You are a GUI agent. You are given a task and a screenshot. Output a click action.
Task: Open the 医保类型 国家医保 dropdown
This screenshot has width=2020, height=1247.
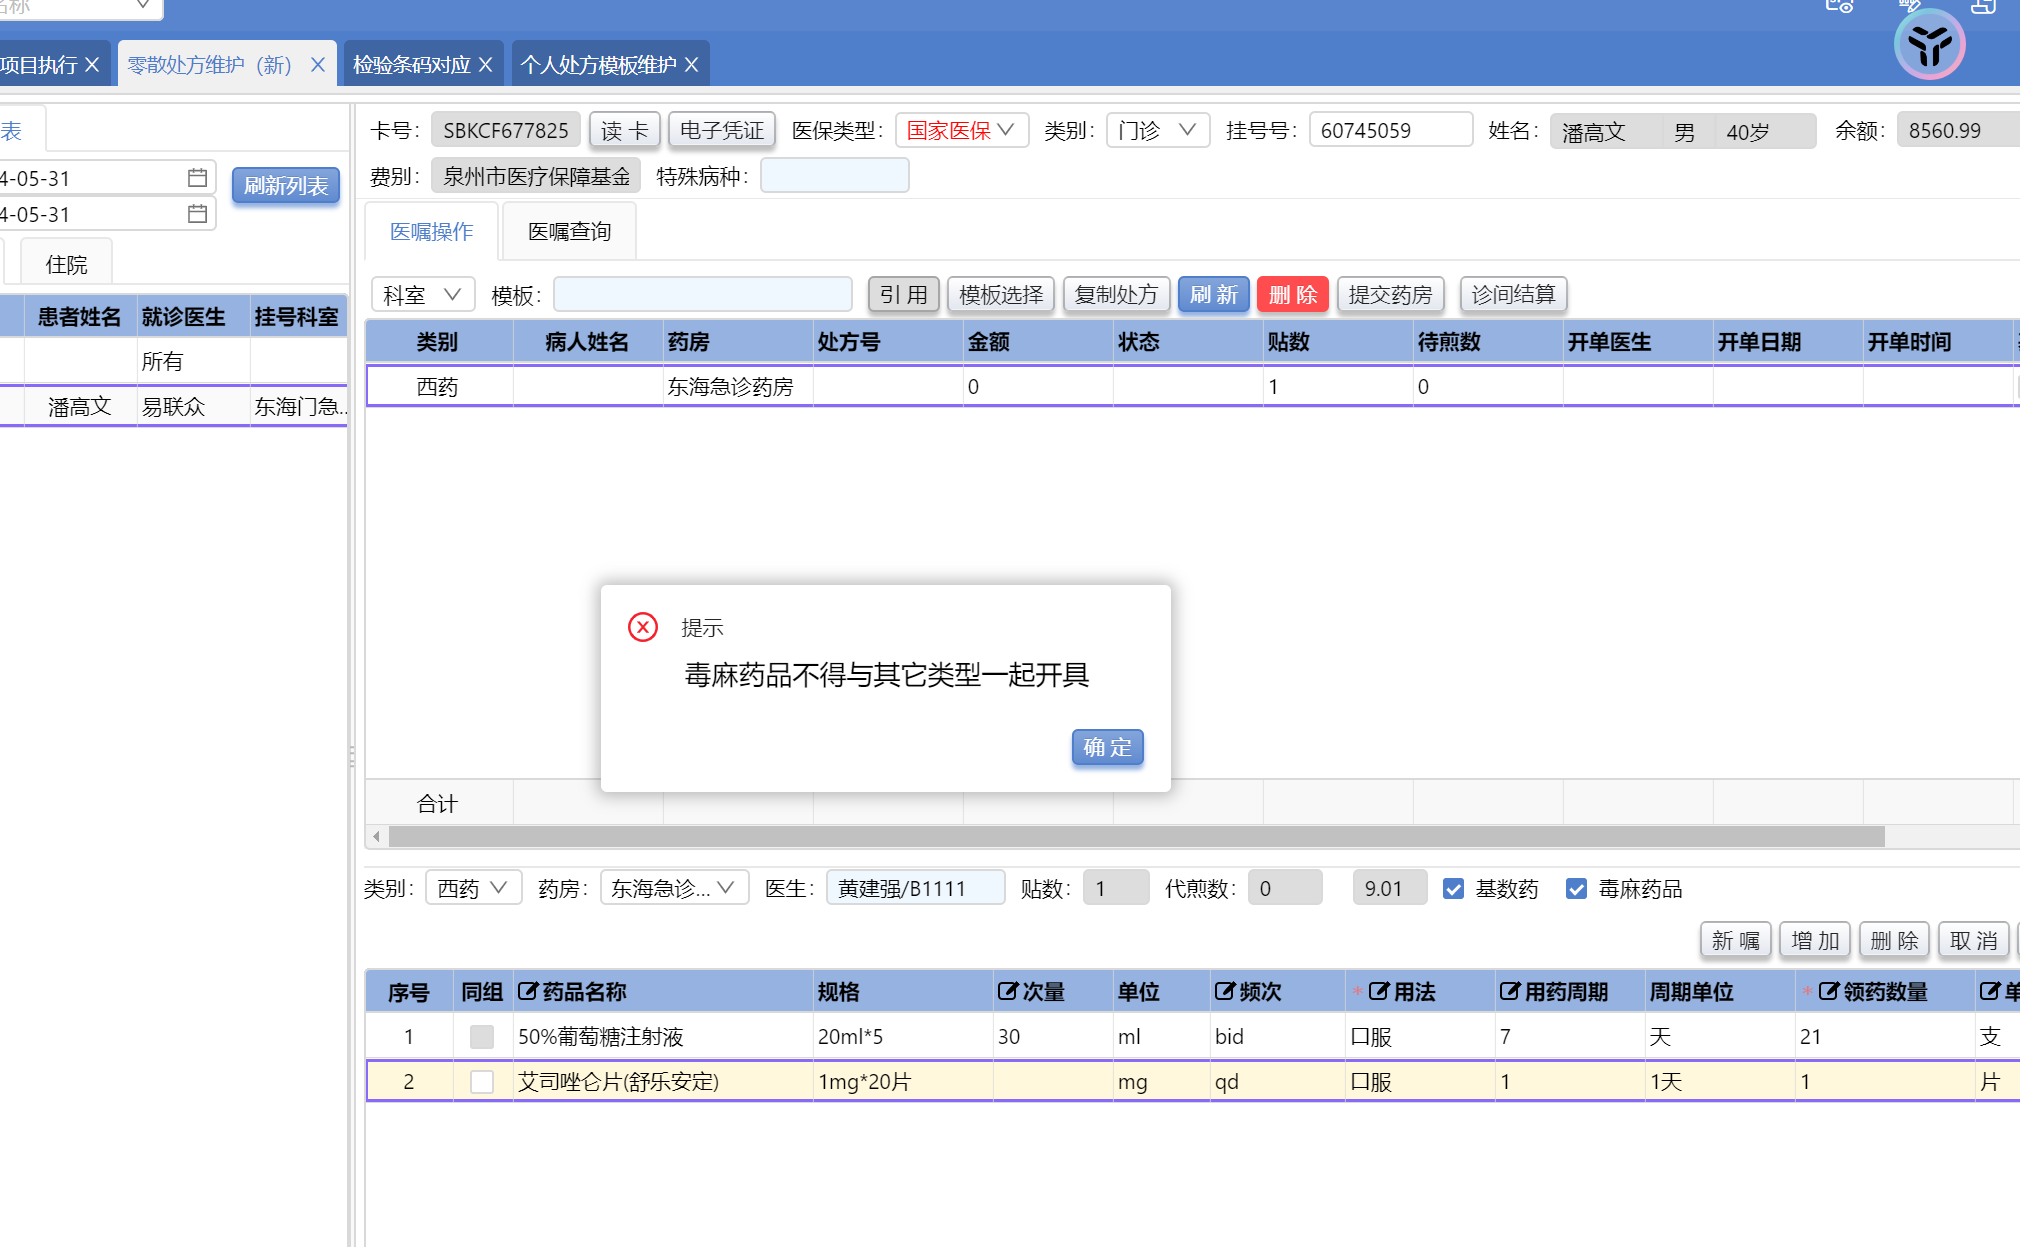pos(960,130)
